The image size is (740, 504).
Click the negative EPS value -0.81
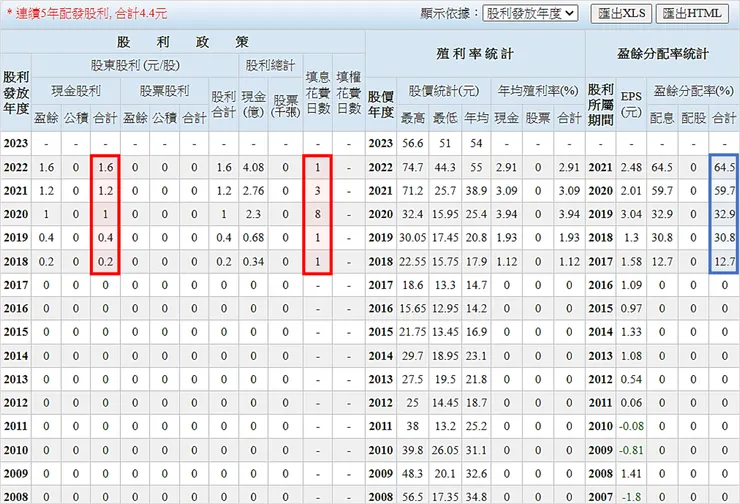tap(631, 450)
